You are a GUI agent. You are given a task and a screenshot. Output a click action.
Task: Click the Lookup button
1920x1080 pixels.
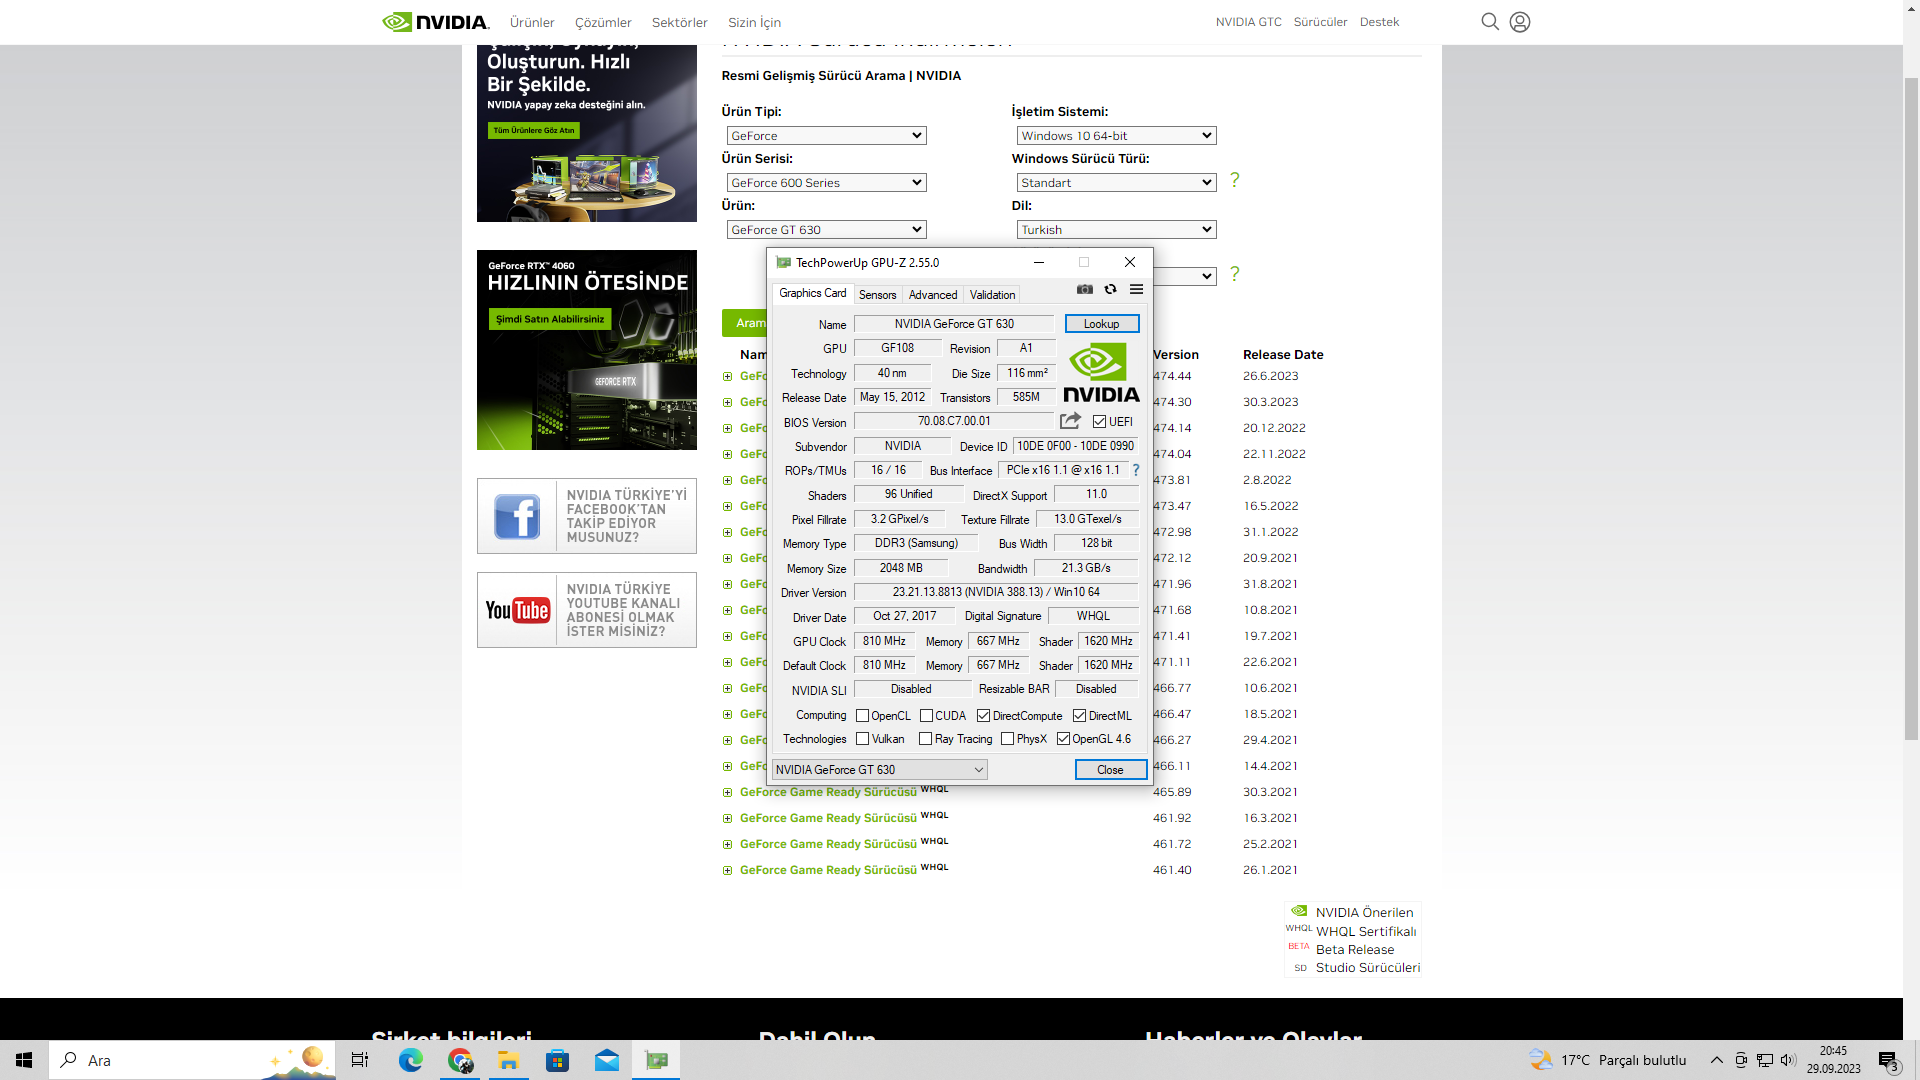(x=1101, y=324)
